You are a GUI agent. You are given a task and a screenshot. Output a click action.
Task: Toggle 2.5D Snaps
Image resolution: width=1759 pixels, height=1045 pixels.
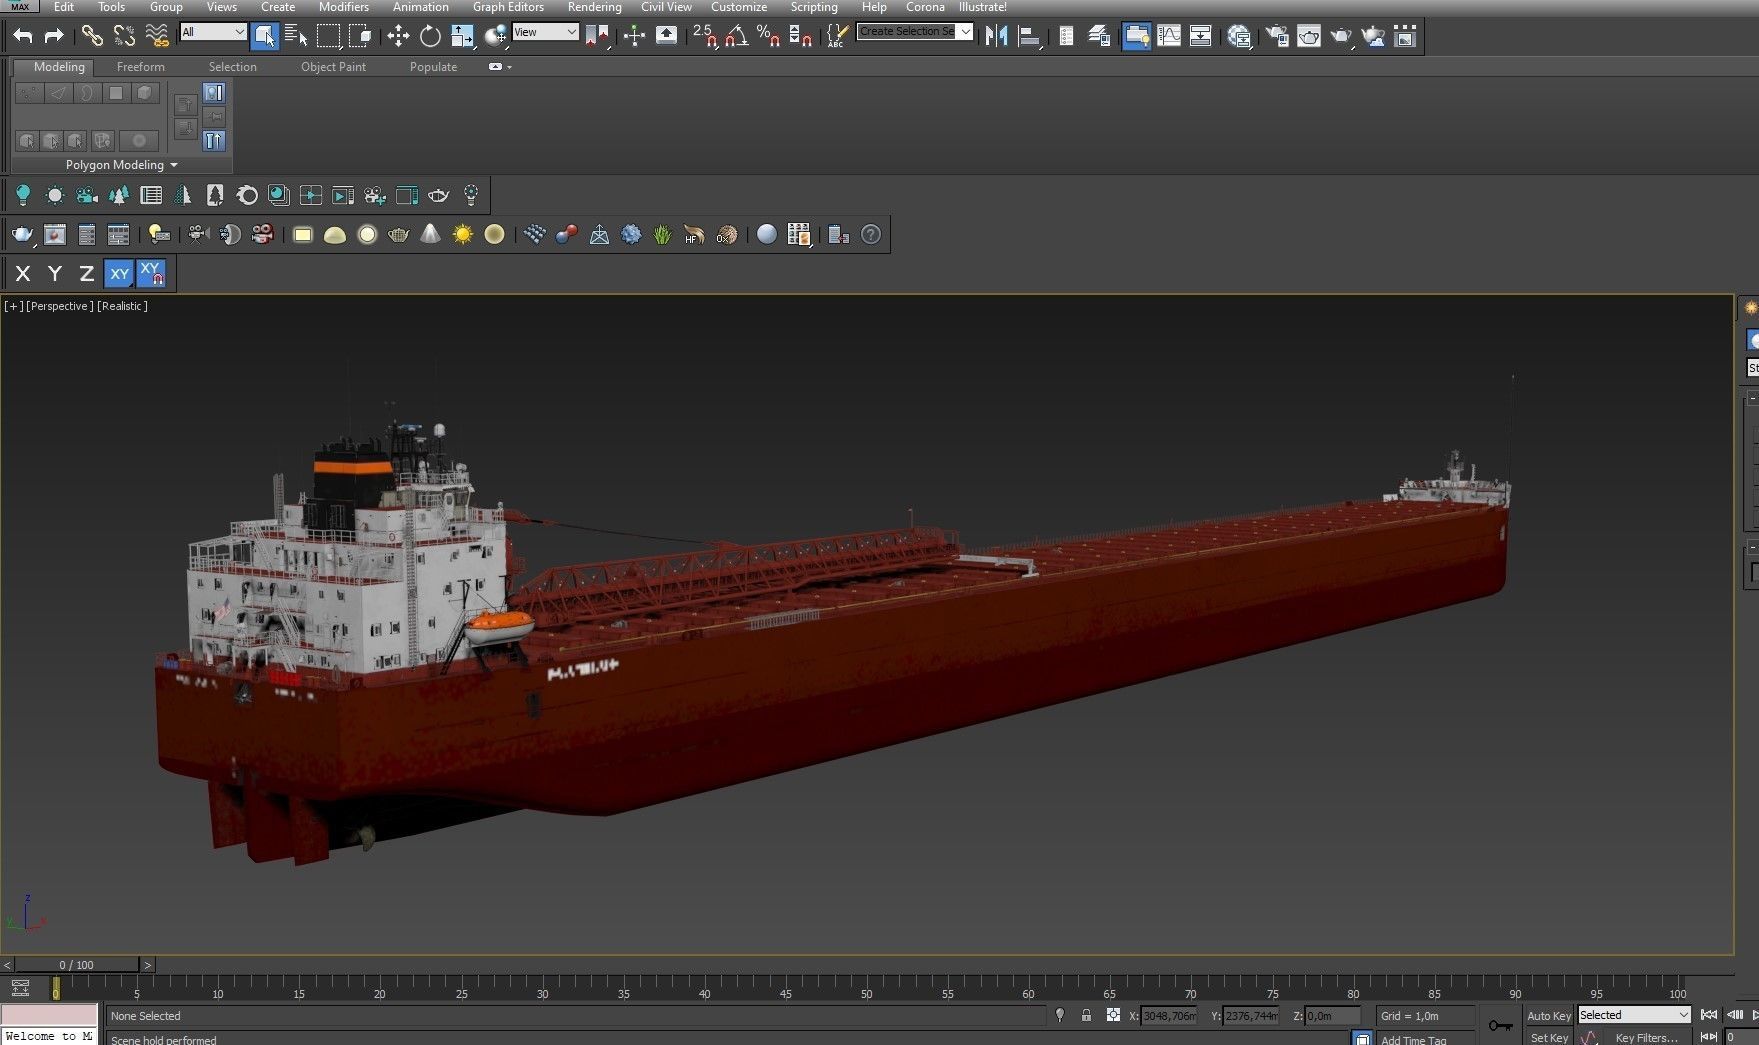click(x=704, y=36)
